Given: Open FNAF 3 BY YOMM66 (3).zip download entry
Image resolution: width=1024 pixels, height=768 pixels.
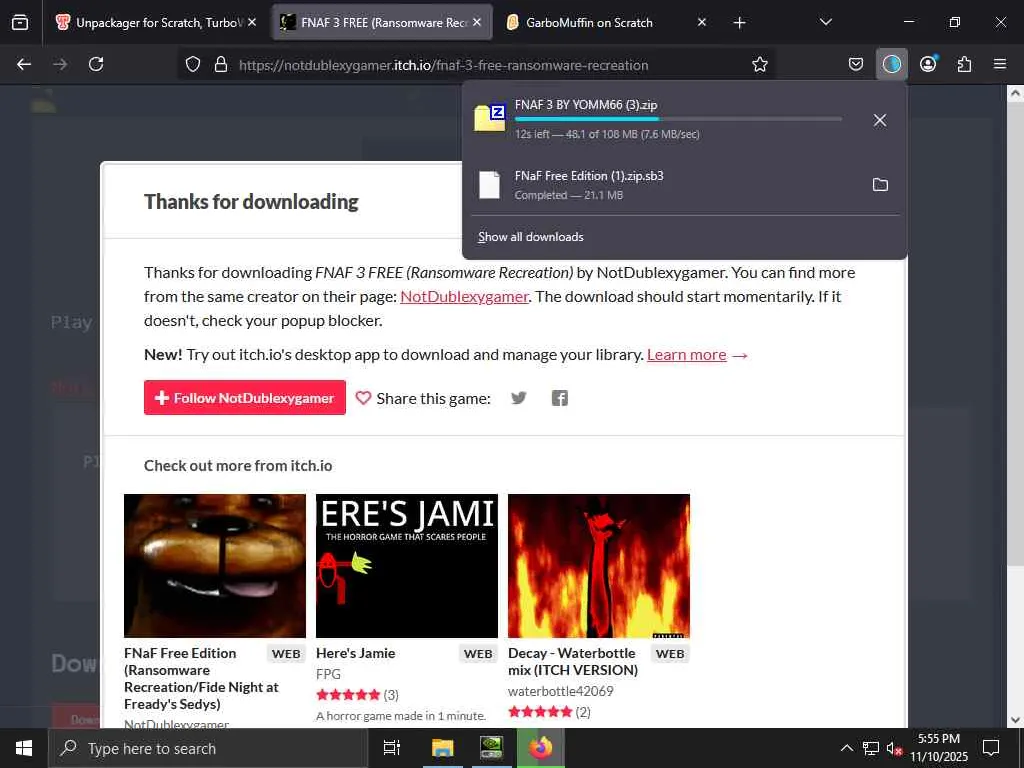Looking at the screenshot, I should pos(662,120).
